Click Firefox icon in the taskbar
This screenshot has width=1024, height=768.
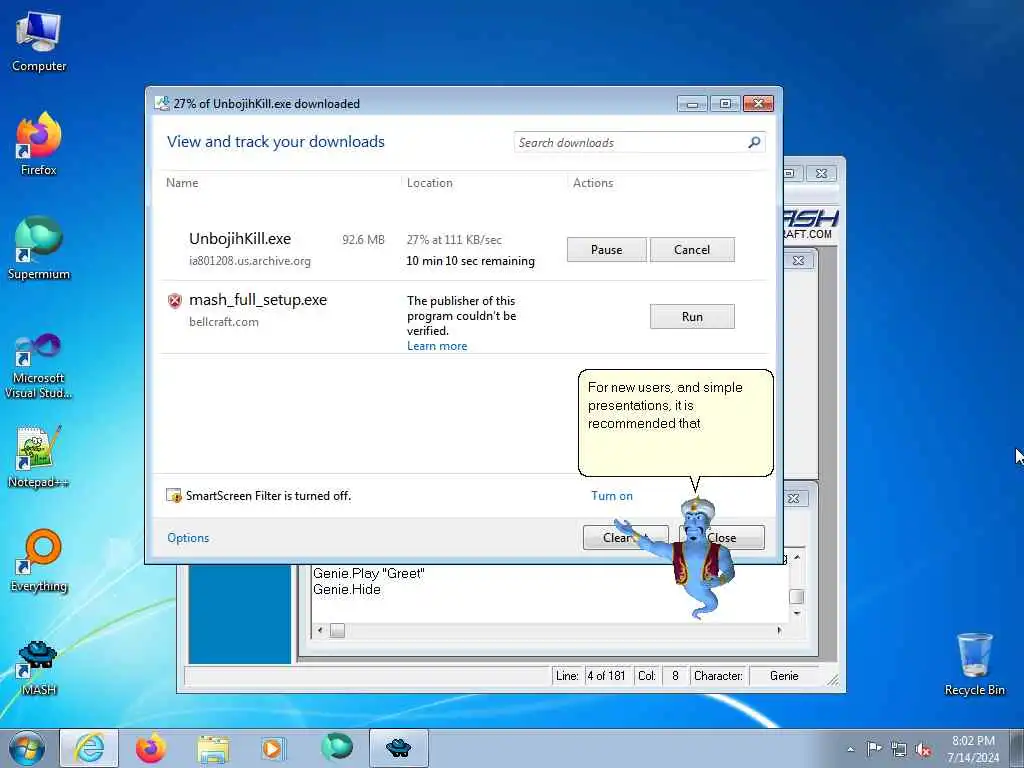pyautogui.click(x=151, y=748)
